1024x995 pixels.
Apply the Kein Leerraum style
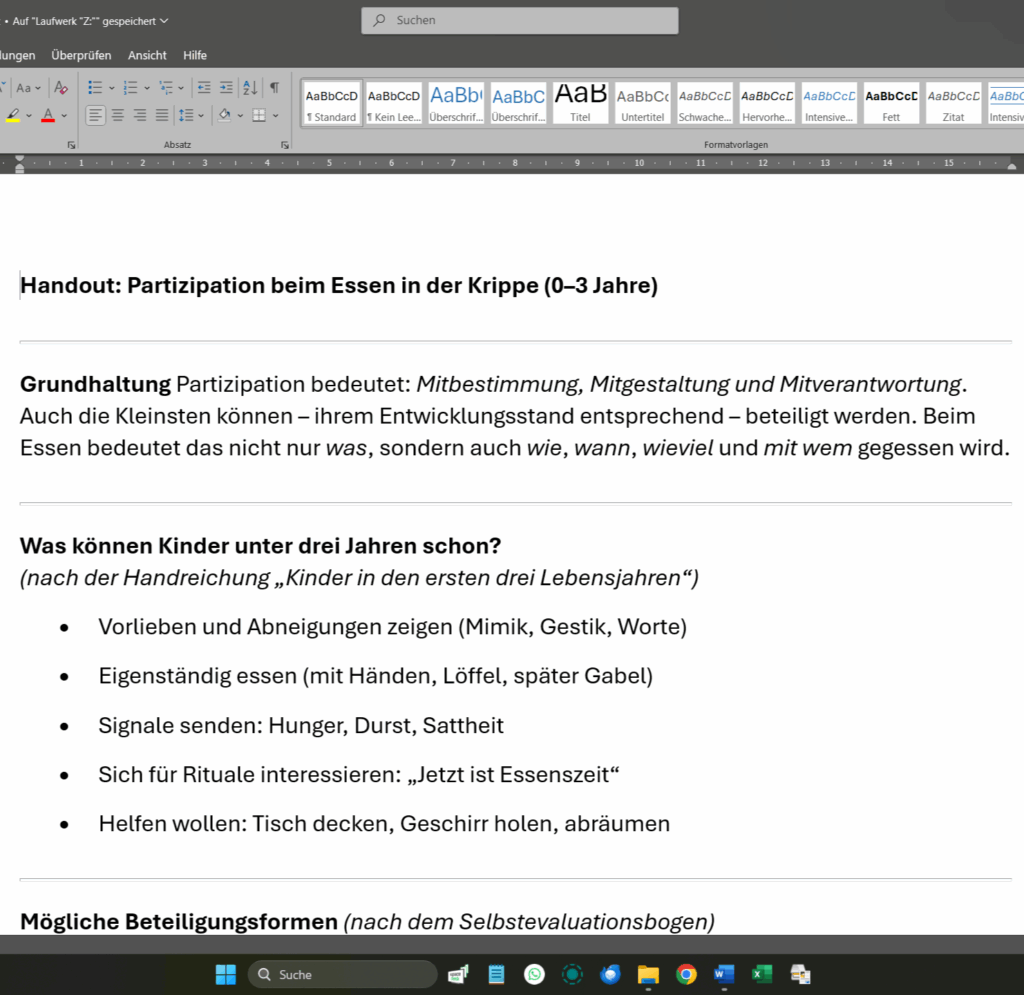coord(394,103)
